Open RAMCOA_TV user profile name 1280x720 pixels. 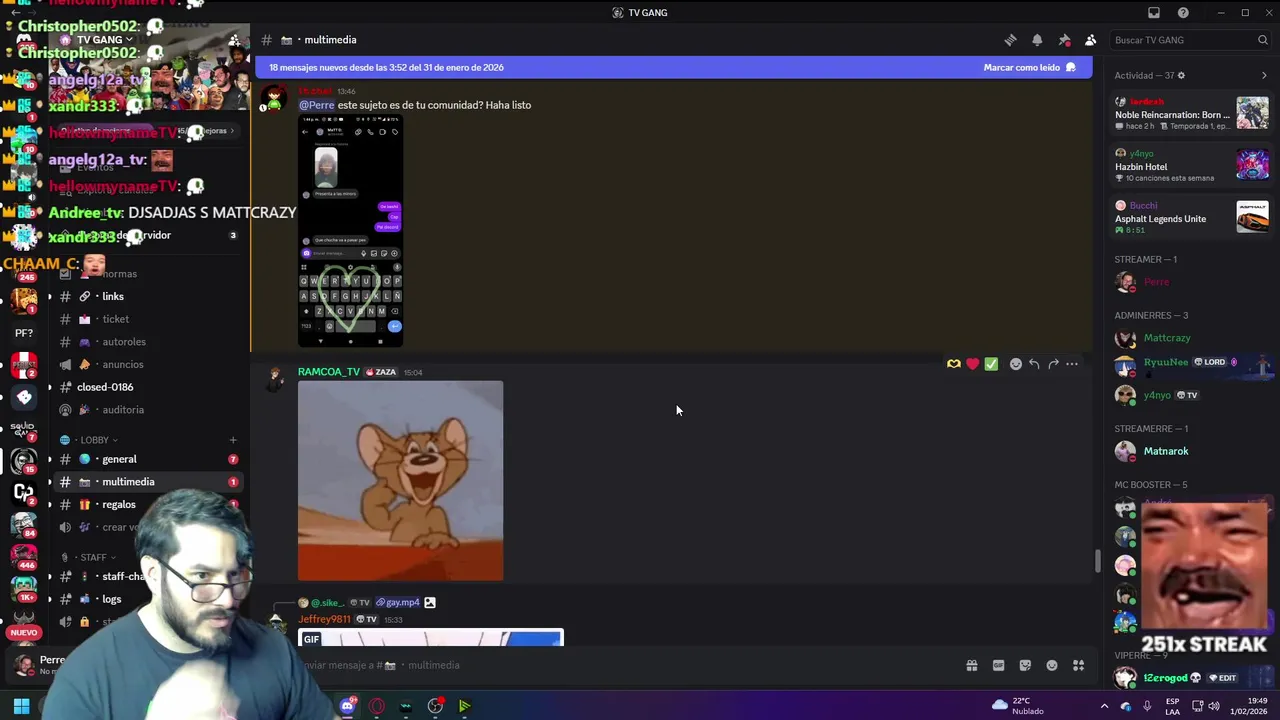[x=328, y=372]
